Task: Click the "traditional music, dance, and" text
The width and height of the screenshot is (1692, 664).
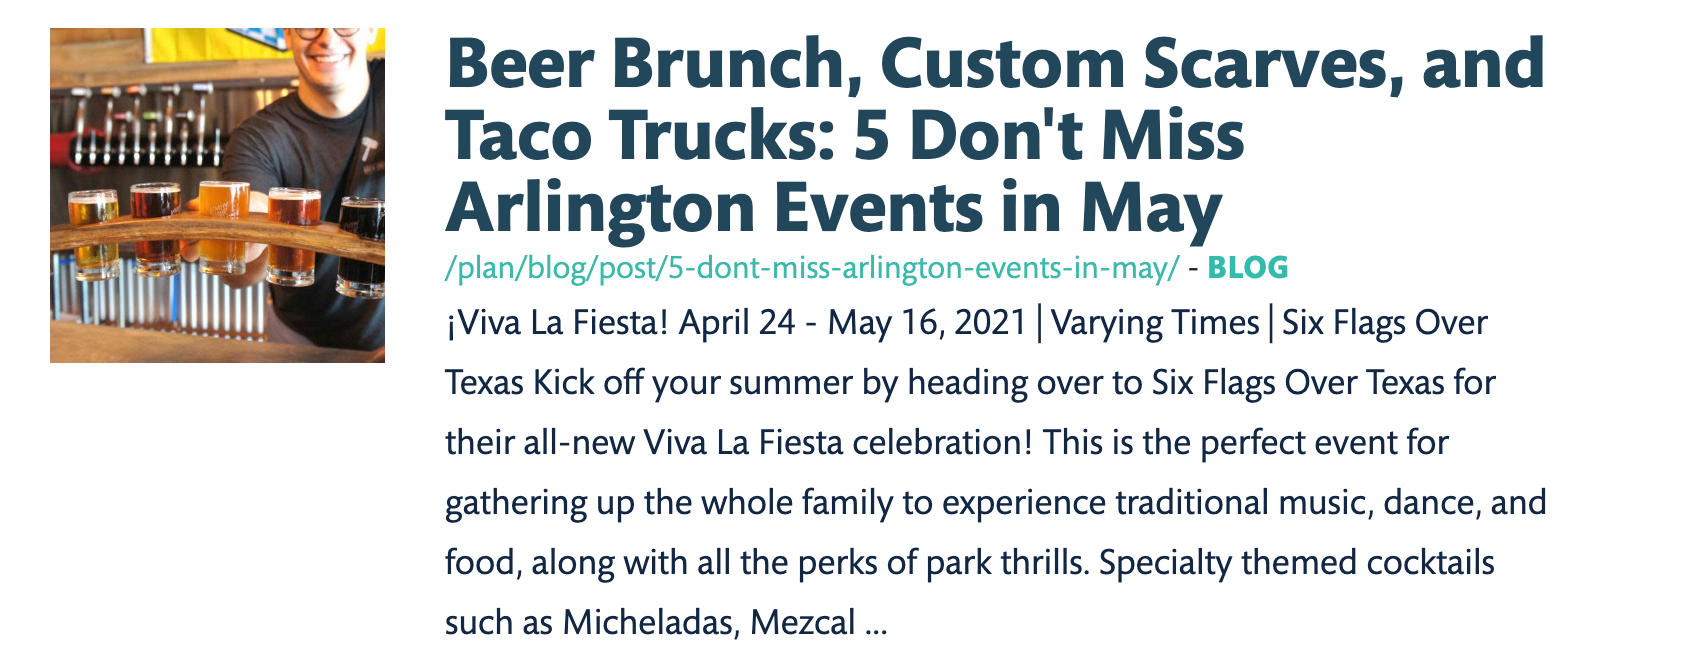Action: (1331, 503)
